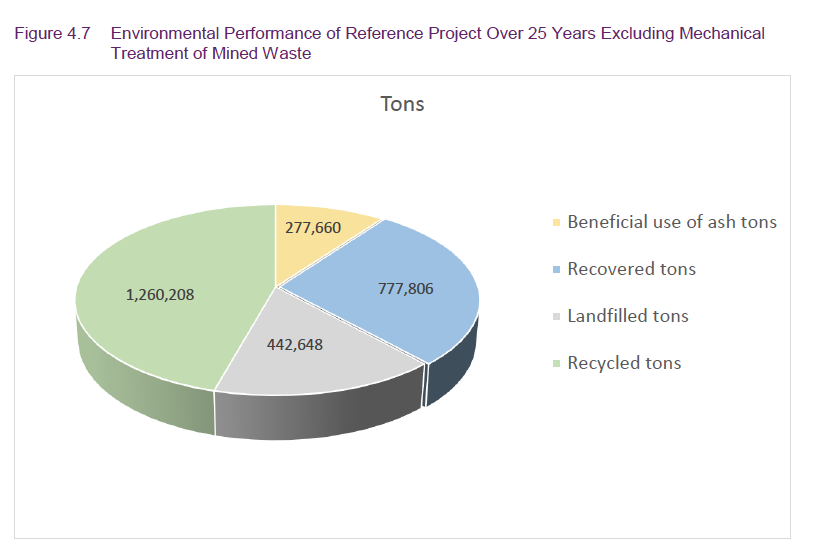Select the dark blue side wall of the pie

pos(452,370)
